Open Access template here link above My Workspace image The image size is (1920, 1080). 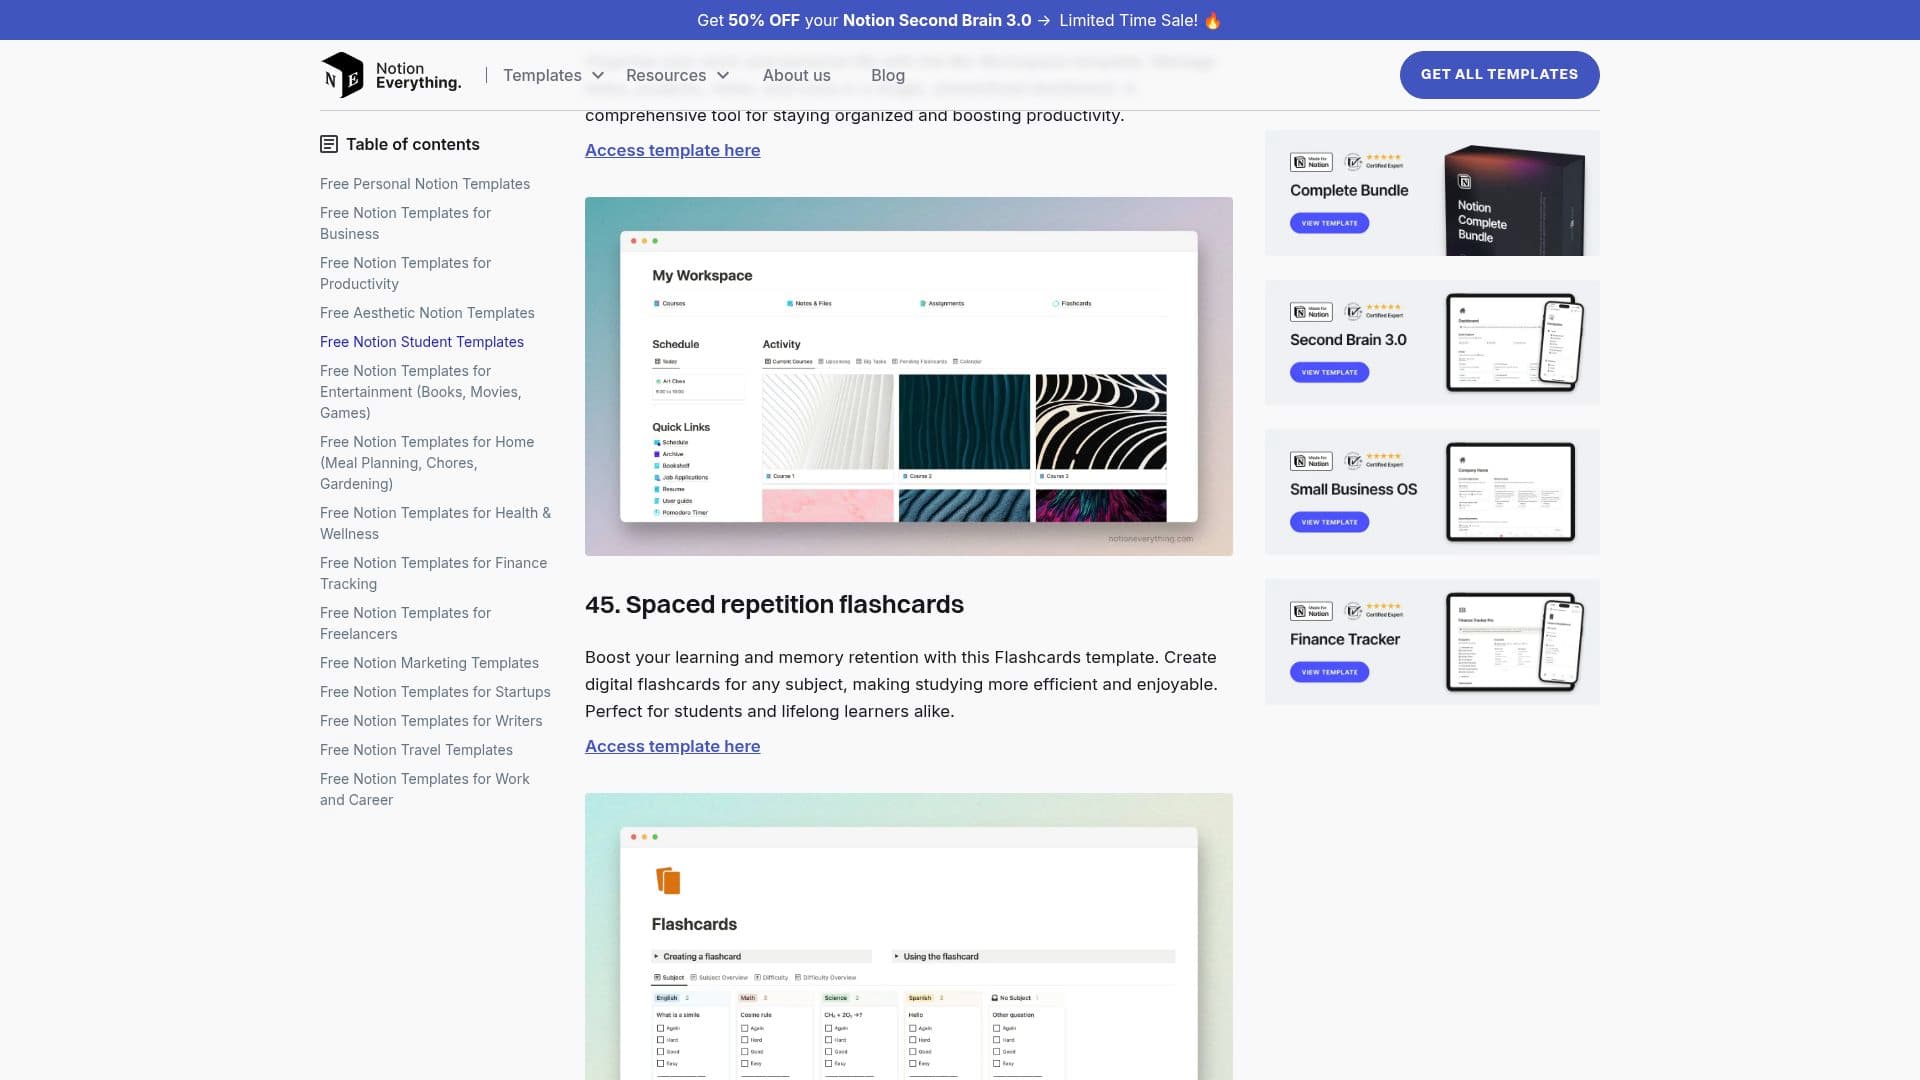tap(672, 150)
